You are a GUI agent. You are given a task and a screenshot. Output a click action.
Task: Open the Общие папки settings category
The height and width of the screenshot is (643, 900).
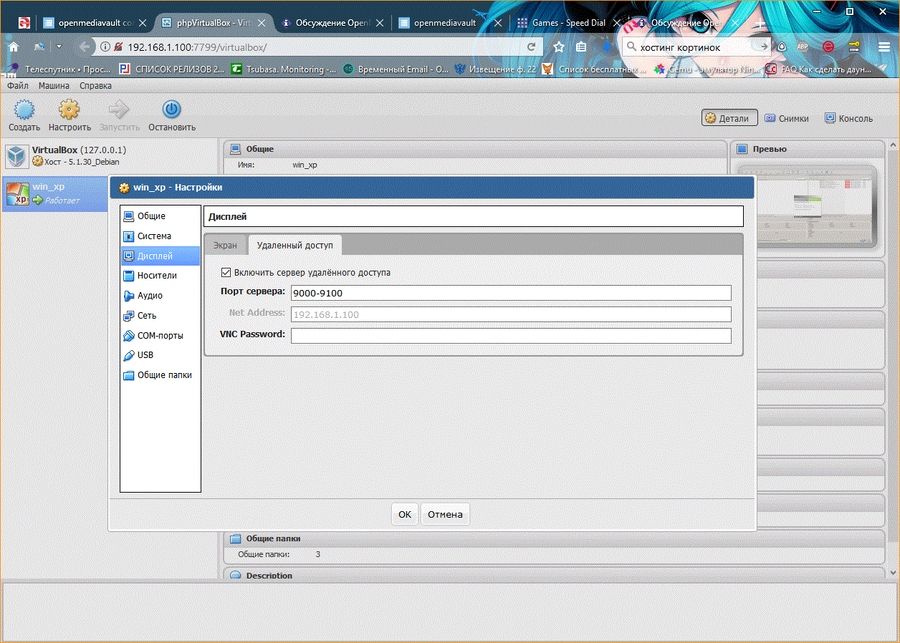pos(164,375)
